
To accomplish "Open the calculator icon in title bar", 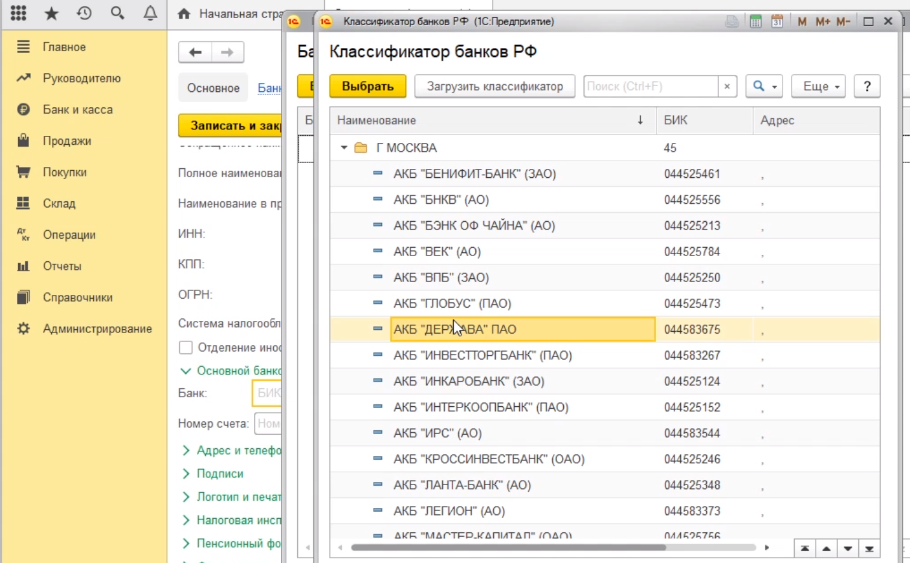I will click(x=756, y=21).
